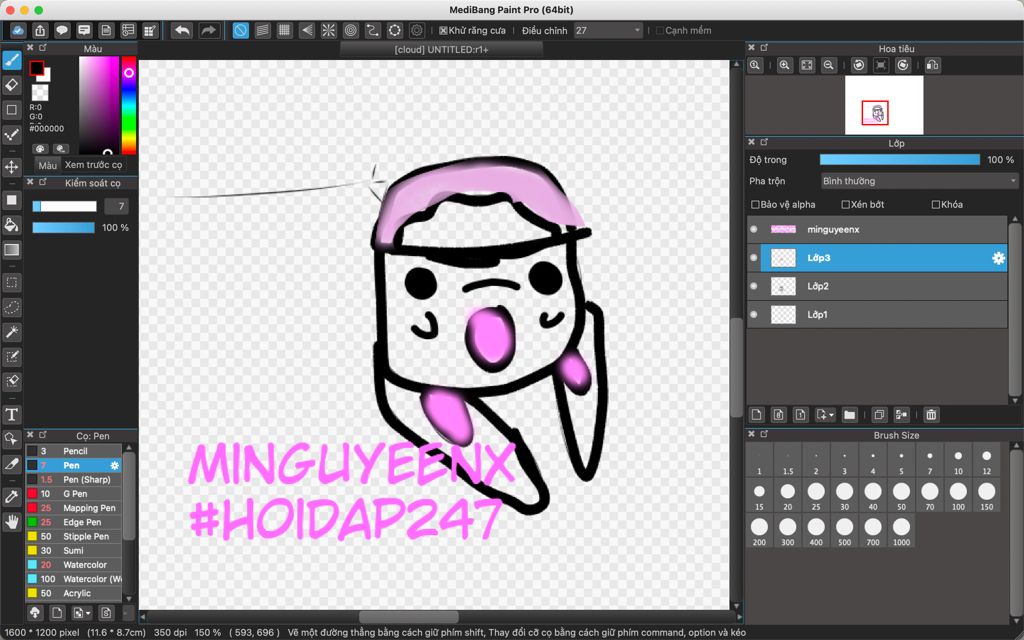This screenshot has width=1024, height=640.
Task: Choose brush size 1000 preset
Action: tap(901, 532)
